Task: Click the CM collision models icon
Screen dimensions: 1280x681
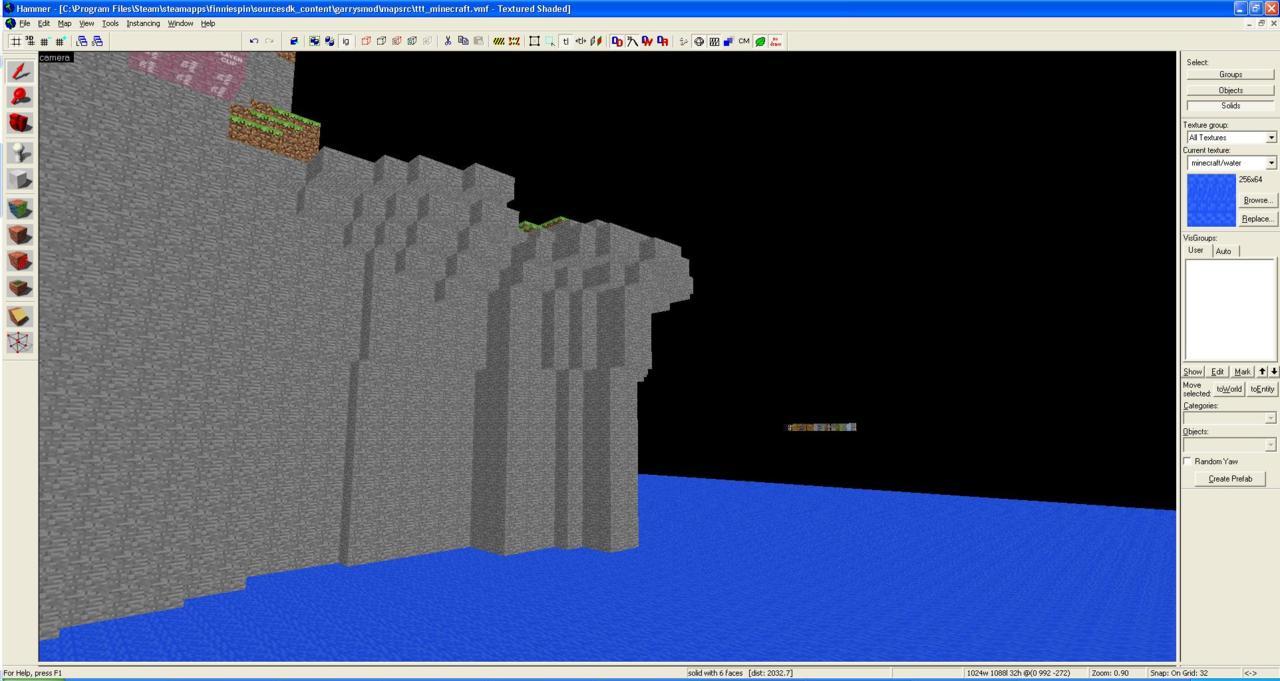Action: 744,41
